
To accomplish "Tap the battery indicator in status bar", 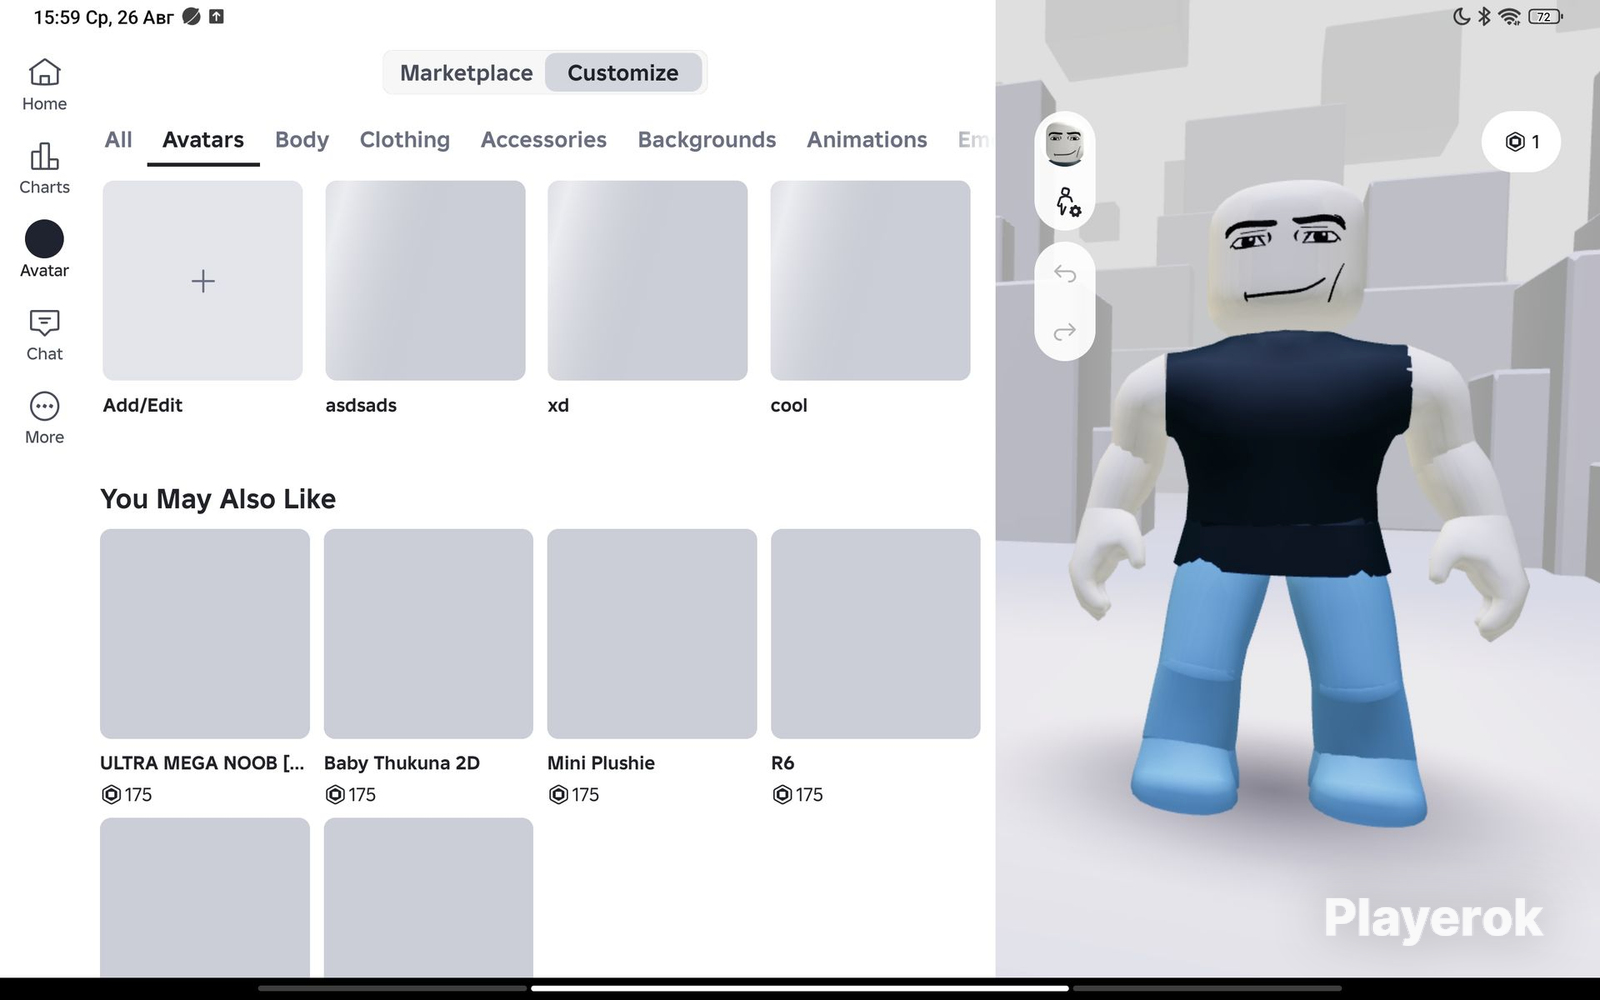I will click(x=1545, y=17).
